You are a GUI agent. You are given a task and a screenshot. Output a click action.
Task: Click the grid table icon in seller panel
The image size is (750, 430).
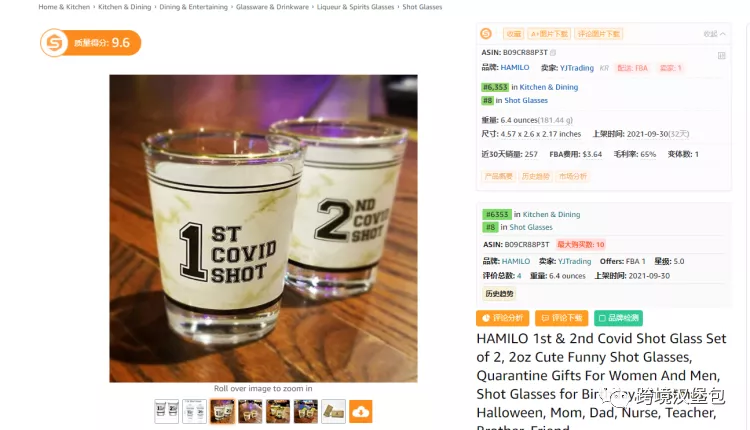pos(721,55)
